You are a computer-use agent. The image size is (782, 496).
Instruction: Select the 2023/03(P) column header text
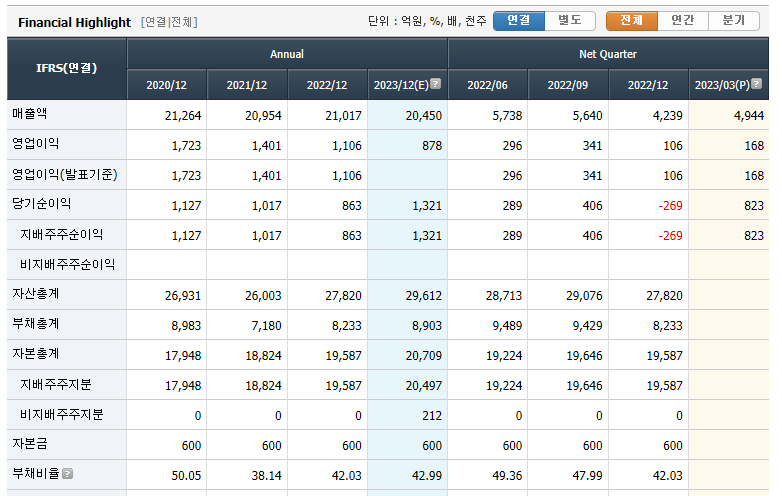(x=722, y=85)
